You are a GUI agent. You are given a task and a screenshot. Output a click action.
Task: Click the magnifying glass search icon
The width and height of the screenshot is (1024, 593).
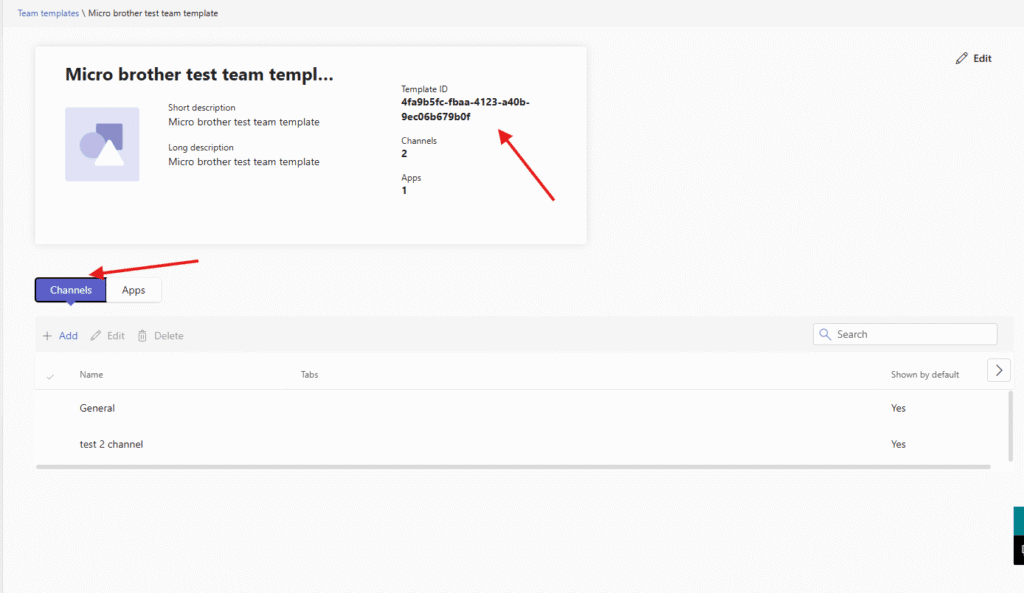(x=826, y=334)
